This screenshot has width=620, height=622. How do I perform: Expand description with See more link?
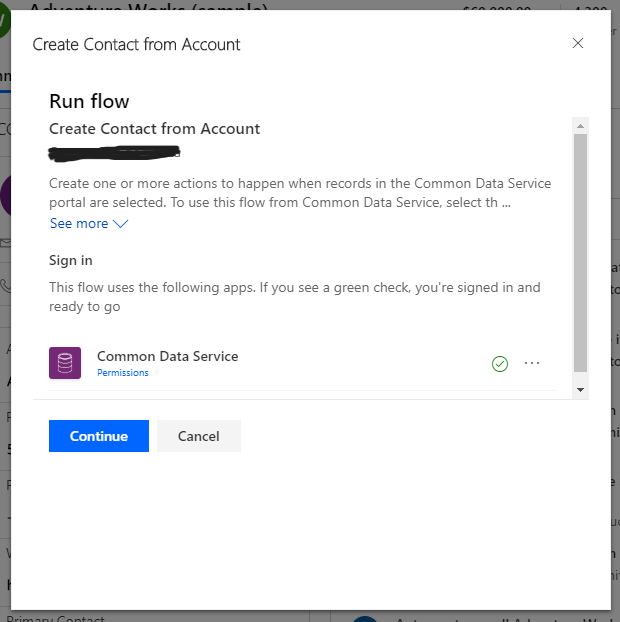pyautogui.click(x=79, y=223)
